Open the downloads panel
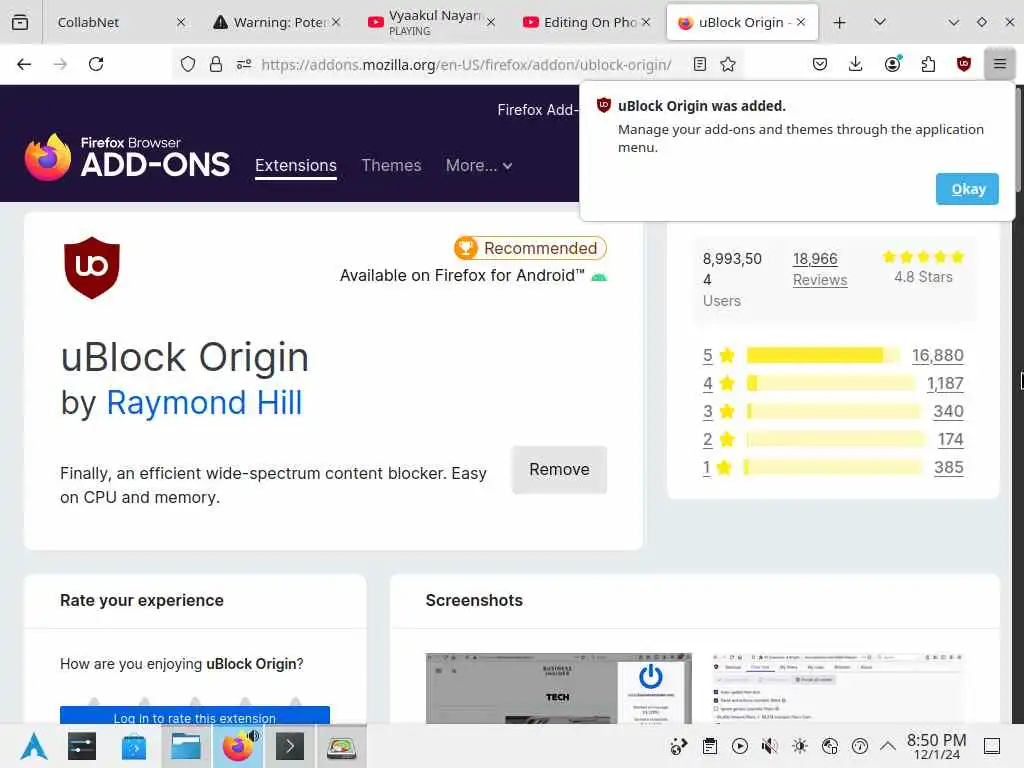 pos(855,64)
